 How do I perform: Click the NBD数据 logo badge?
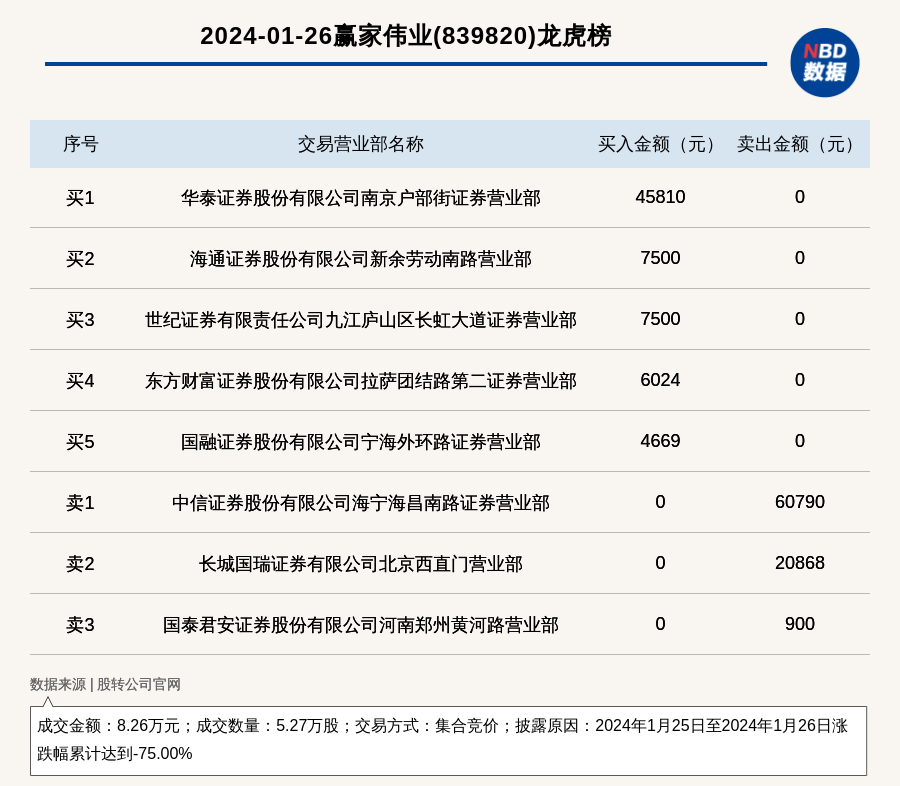click(x=824, y=63)
